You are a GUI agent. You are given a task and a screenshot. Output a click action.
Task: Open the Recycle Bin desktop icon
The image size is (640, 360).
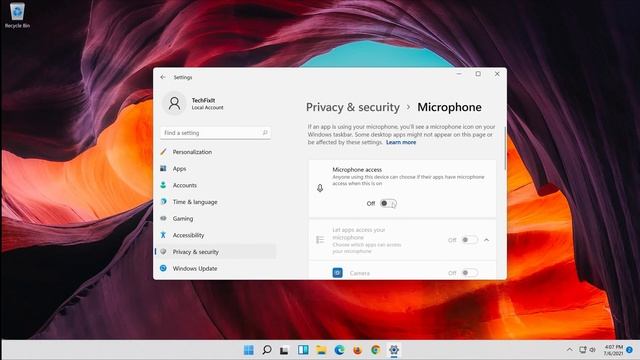pyautogui.click(x=17, y=16)
